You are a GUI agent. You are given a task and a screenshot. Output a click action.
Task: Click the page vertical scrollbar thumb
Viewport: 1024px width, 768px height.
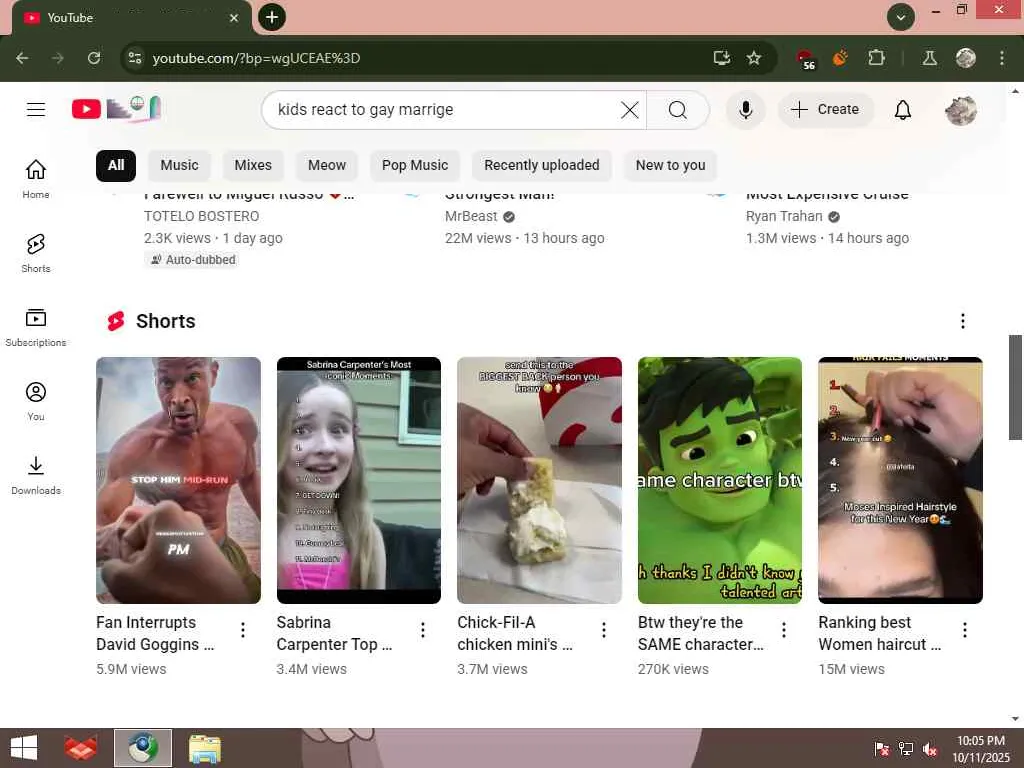[1015, 387]
